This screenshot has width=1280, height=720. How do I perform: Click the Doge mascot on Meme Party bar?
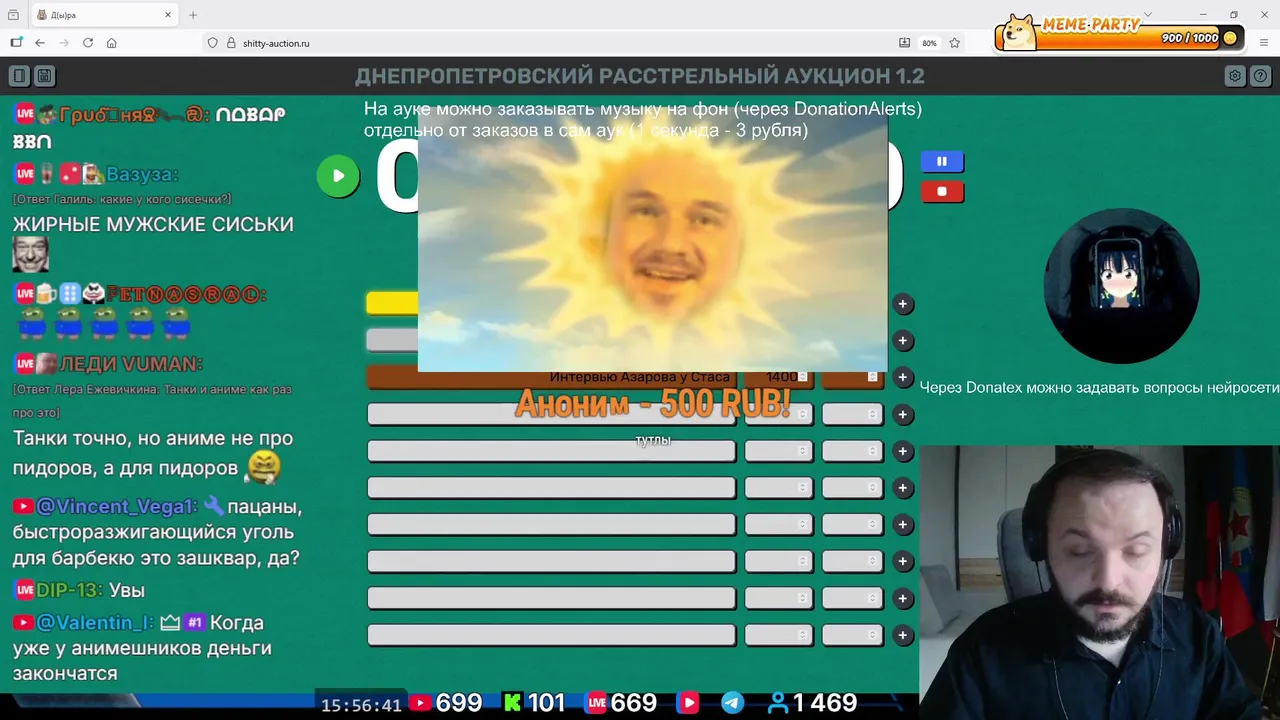tap(1018, 31)
